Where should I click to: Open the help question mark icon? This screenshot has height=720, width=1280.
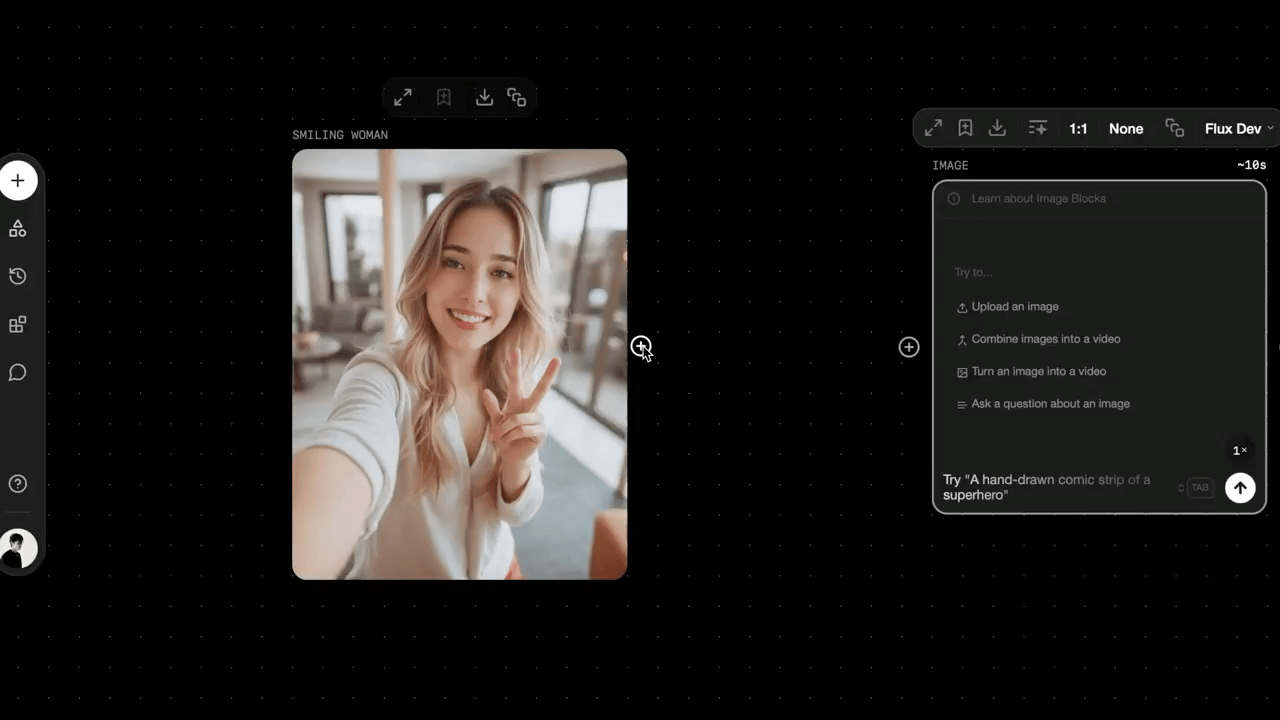(18, 484)
